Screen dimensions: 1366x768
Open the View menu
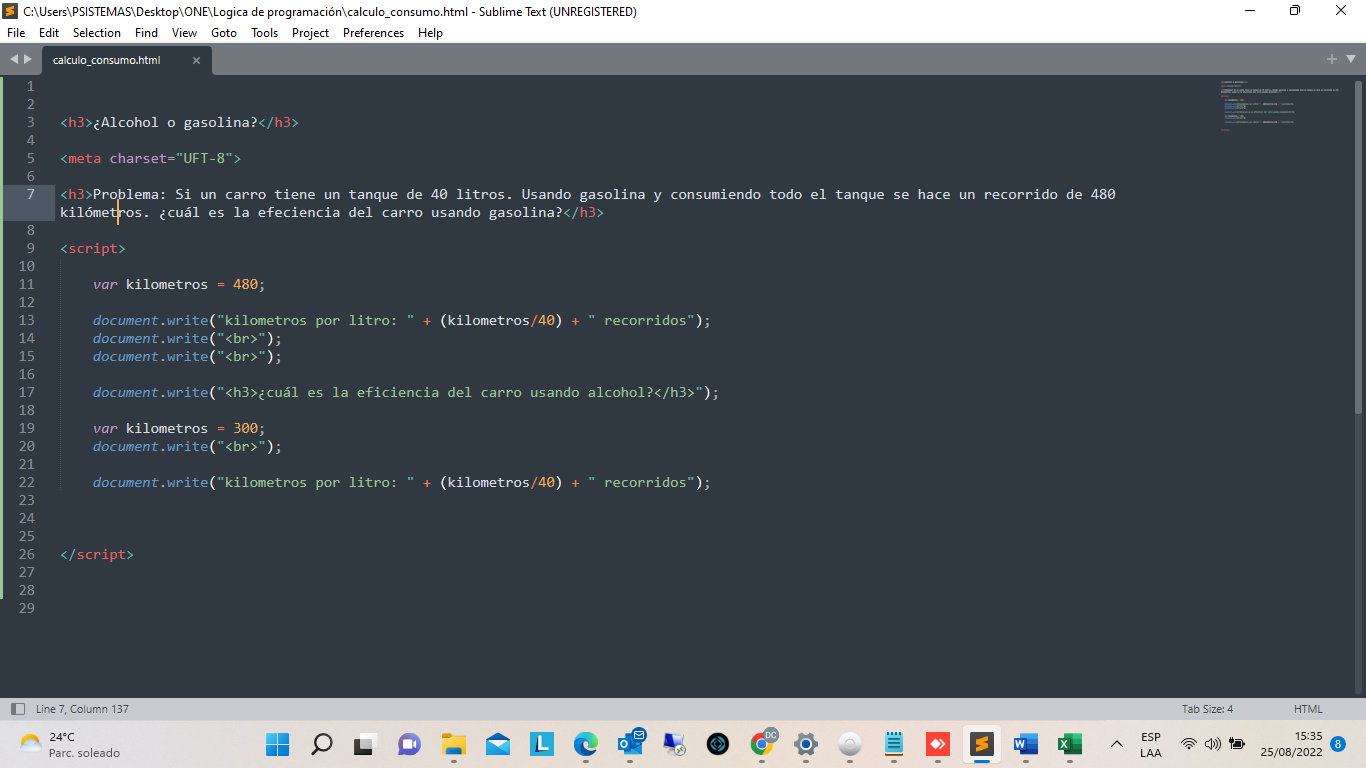pyautogui.click(x=184, y=32)
